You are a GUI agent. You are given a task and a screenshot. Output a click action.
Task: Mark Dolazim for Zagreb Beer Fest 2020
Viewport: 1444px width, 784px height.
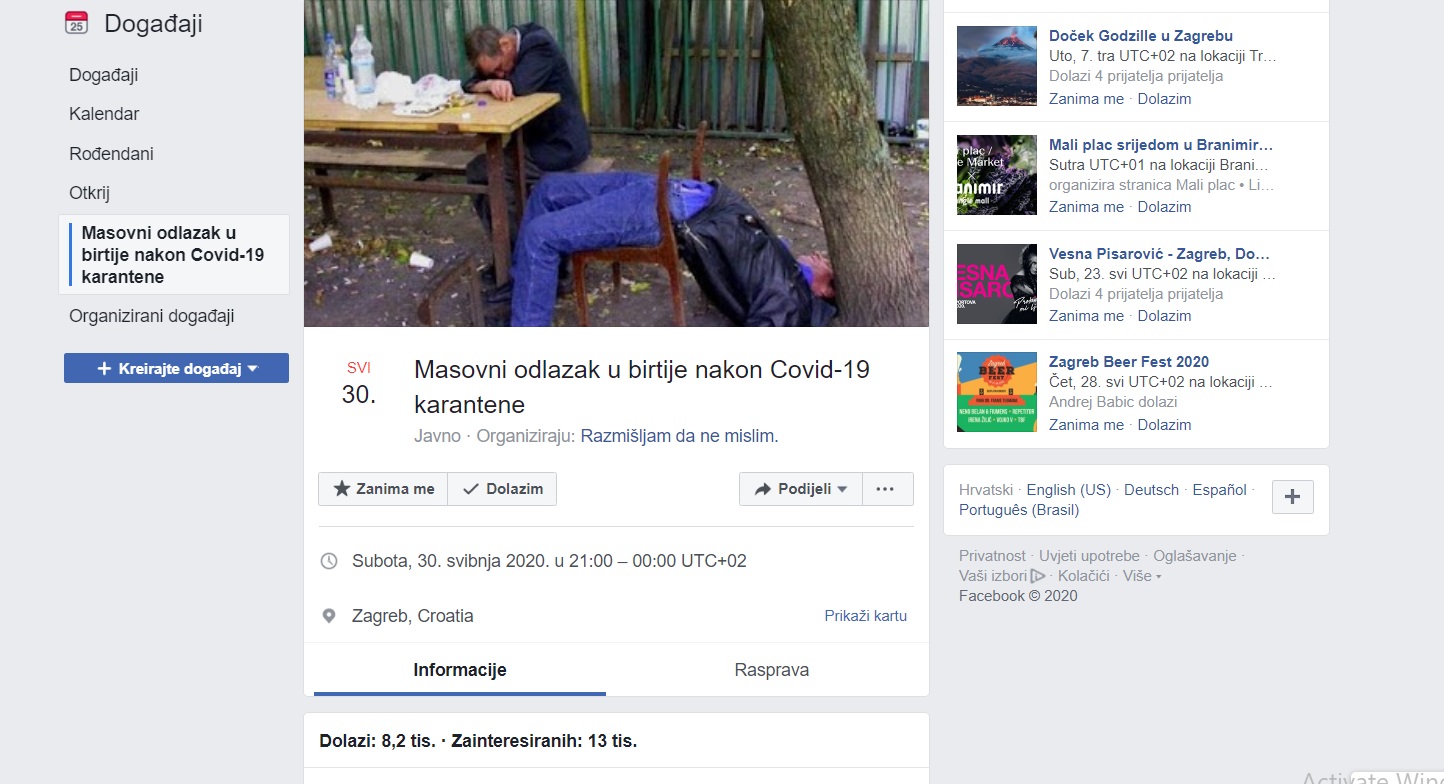click(x=1164, y=425)
